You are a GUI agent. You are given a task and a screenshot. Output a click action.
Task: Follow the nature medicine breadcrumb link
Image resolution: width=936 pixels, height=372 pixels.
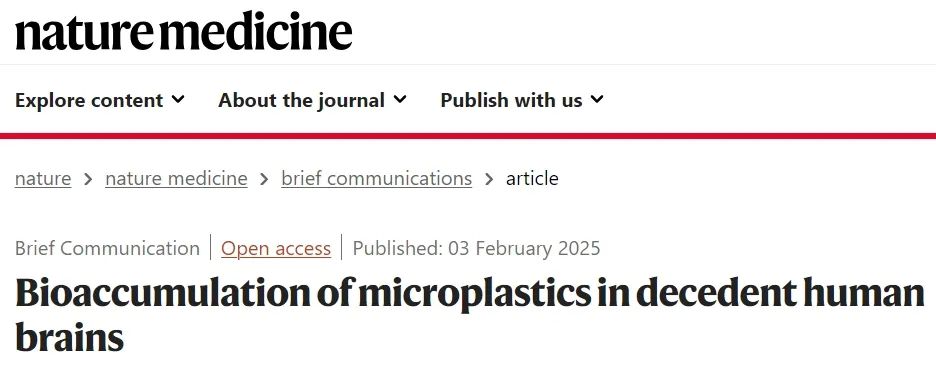[176, 179]
